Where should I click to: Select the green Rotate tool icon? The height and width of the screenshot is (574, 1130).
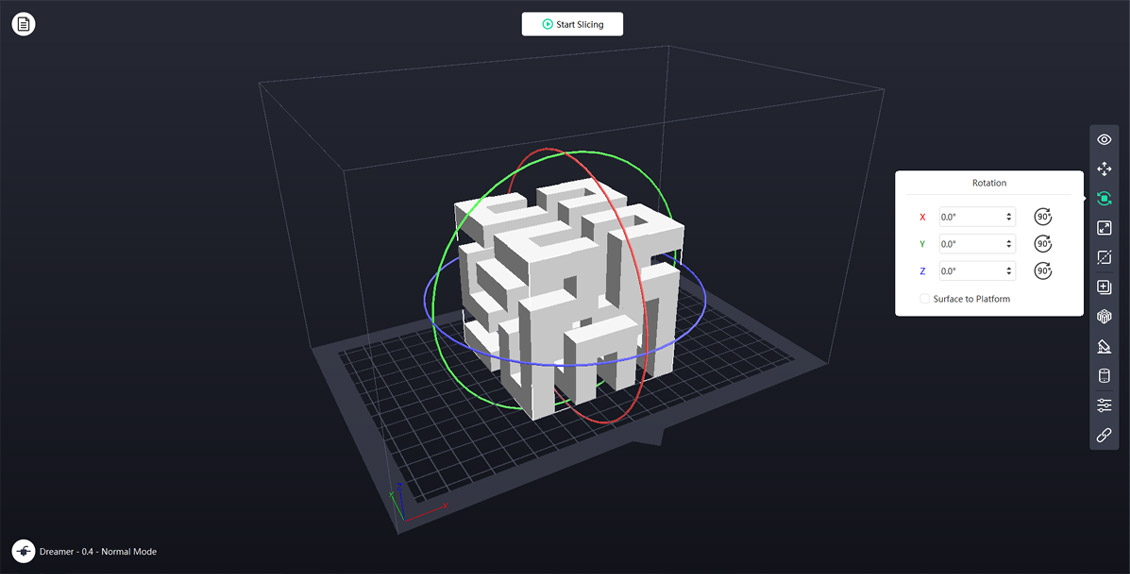pos(1104,198)
